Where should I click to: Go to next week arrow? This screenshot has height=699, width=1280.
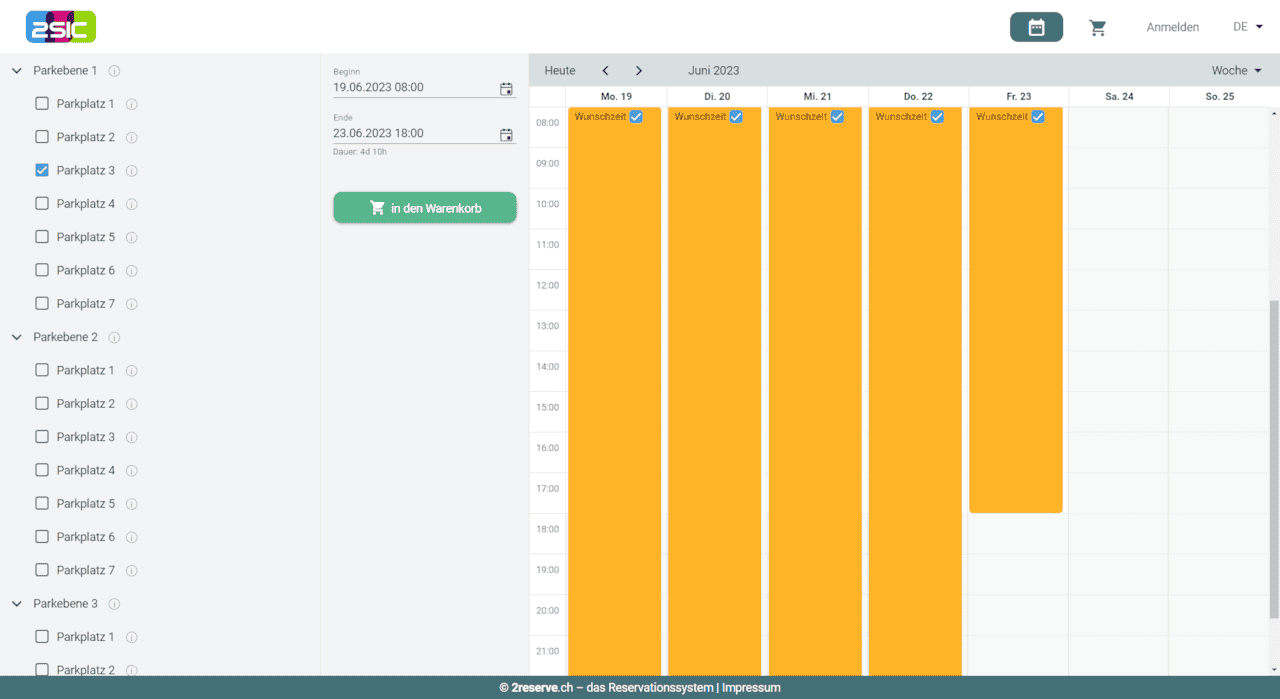click(639, 71)
